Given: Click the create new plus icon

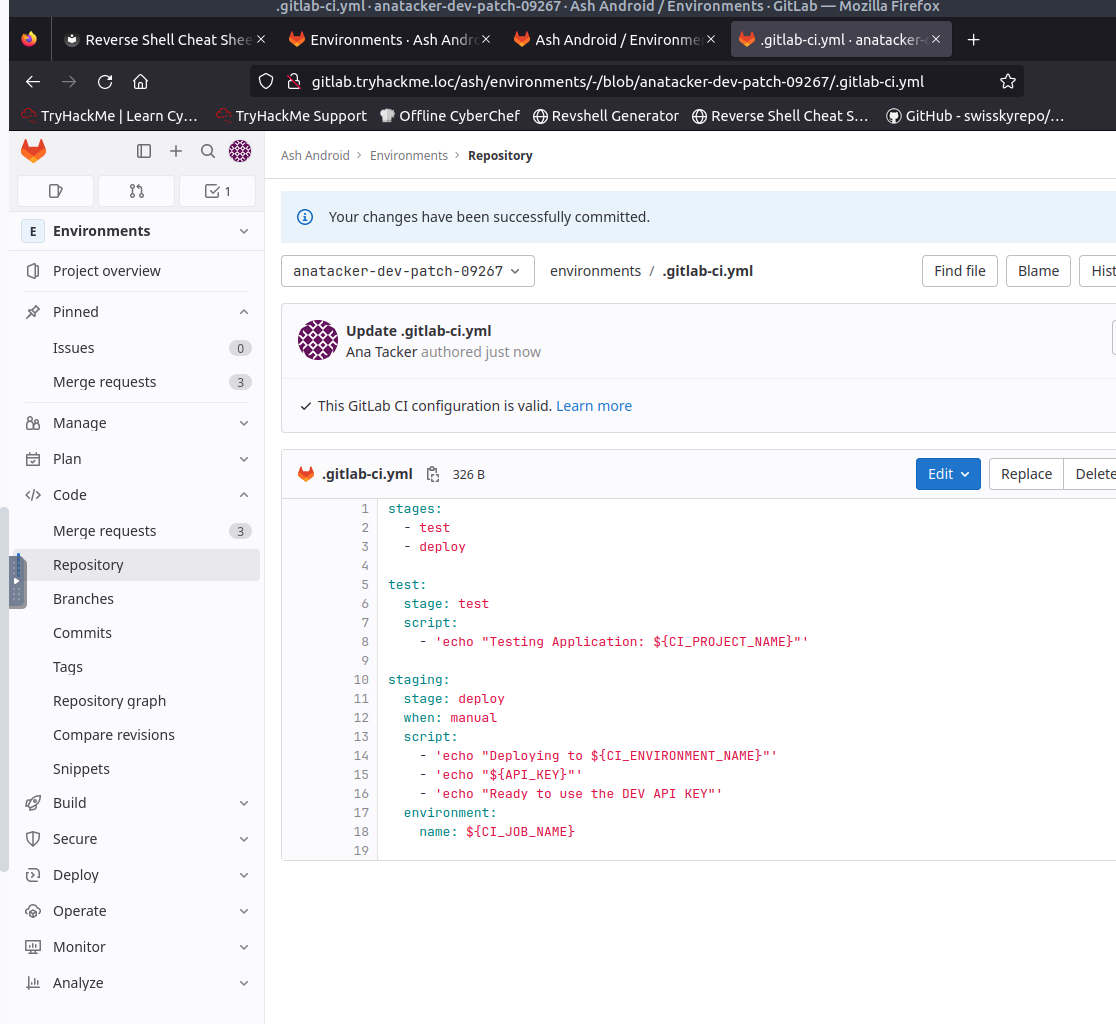Looking at the screenshot, I should tap(176, 151).
